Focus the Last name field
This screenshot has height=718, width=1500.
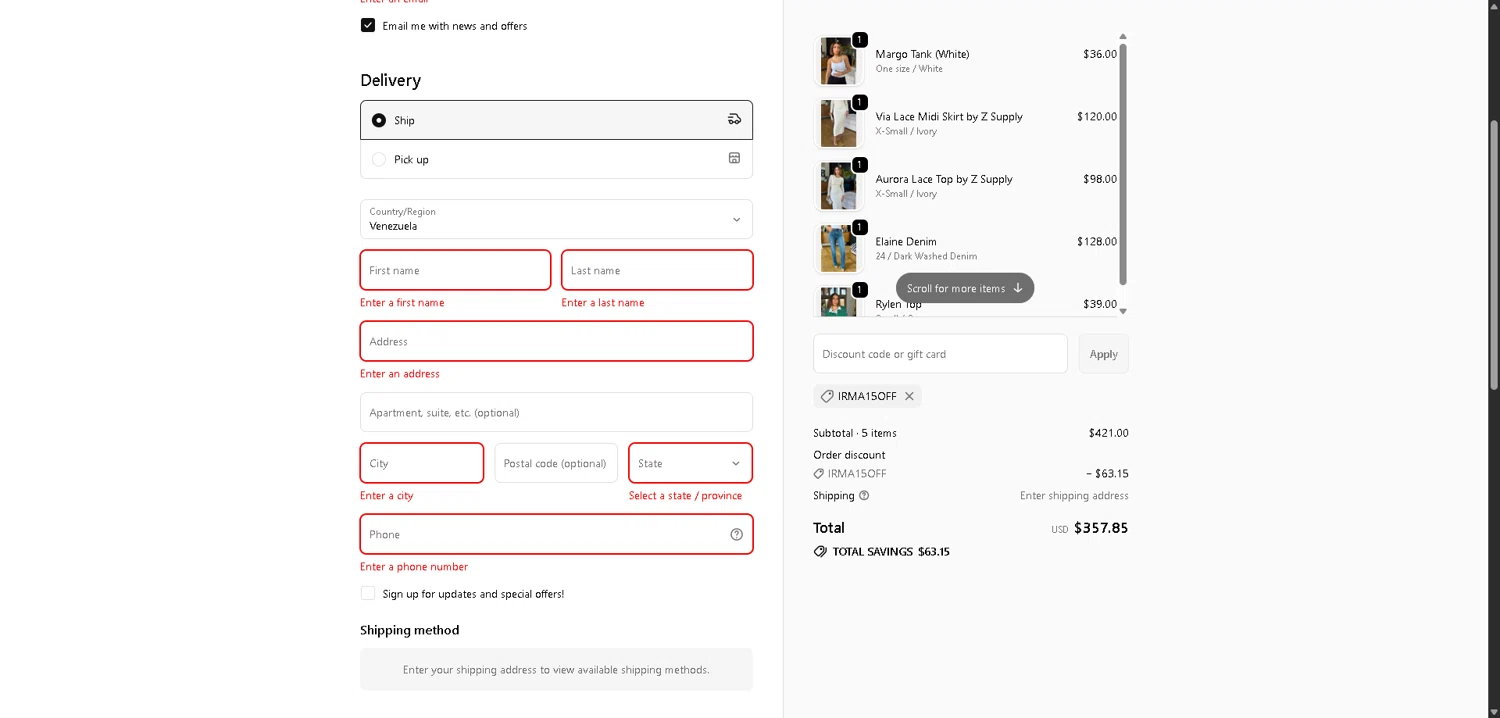(657, 270)
